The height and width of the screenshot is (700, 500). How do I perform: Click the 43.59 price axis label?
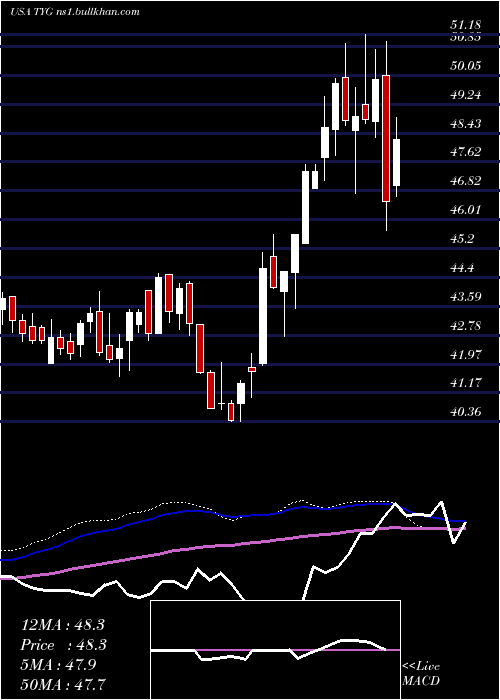(x=465, y=296)
